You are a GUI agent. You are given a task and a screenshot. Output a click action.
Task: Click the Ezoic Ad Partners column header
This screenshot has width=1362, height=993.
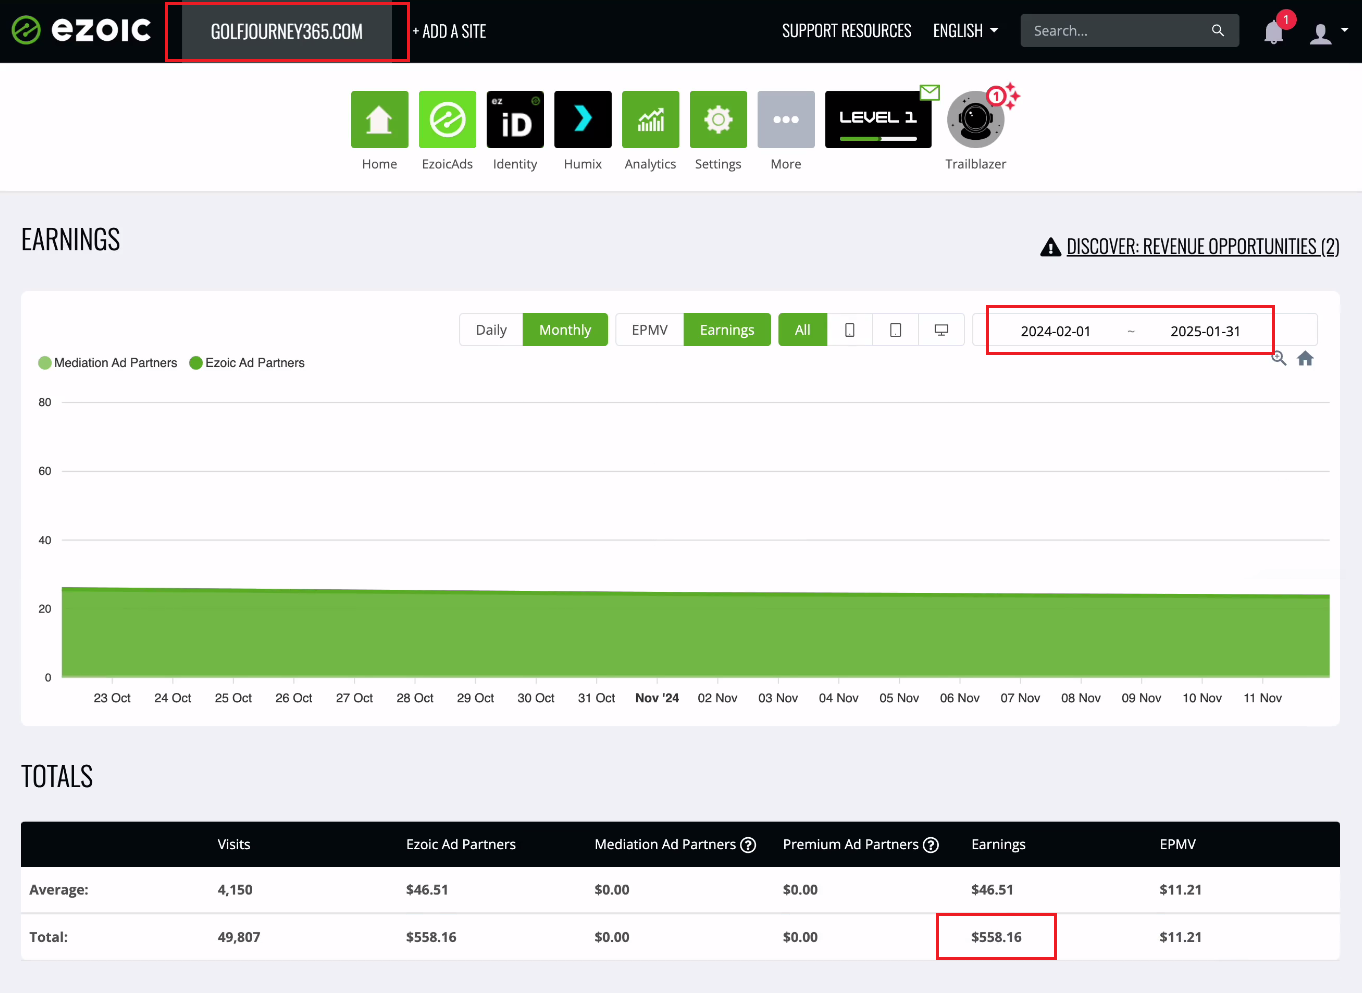[x=461, y=845]
